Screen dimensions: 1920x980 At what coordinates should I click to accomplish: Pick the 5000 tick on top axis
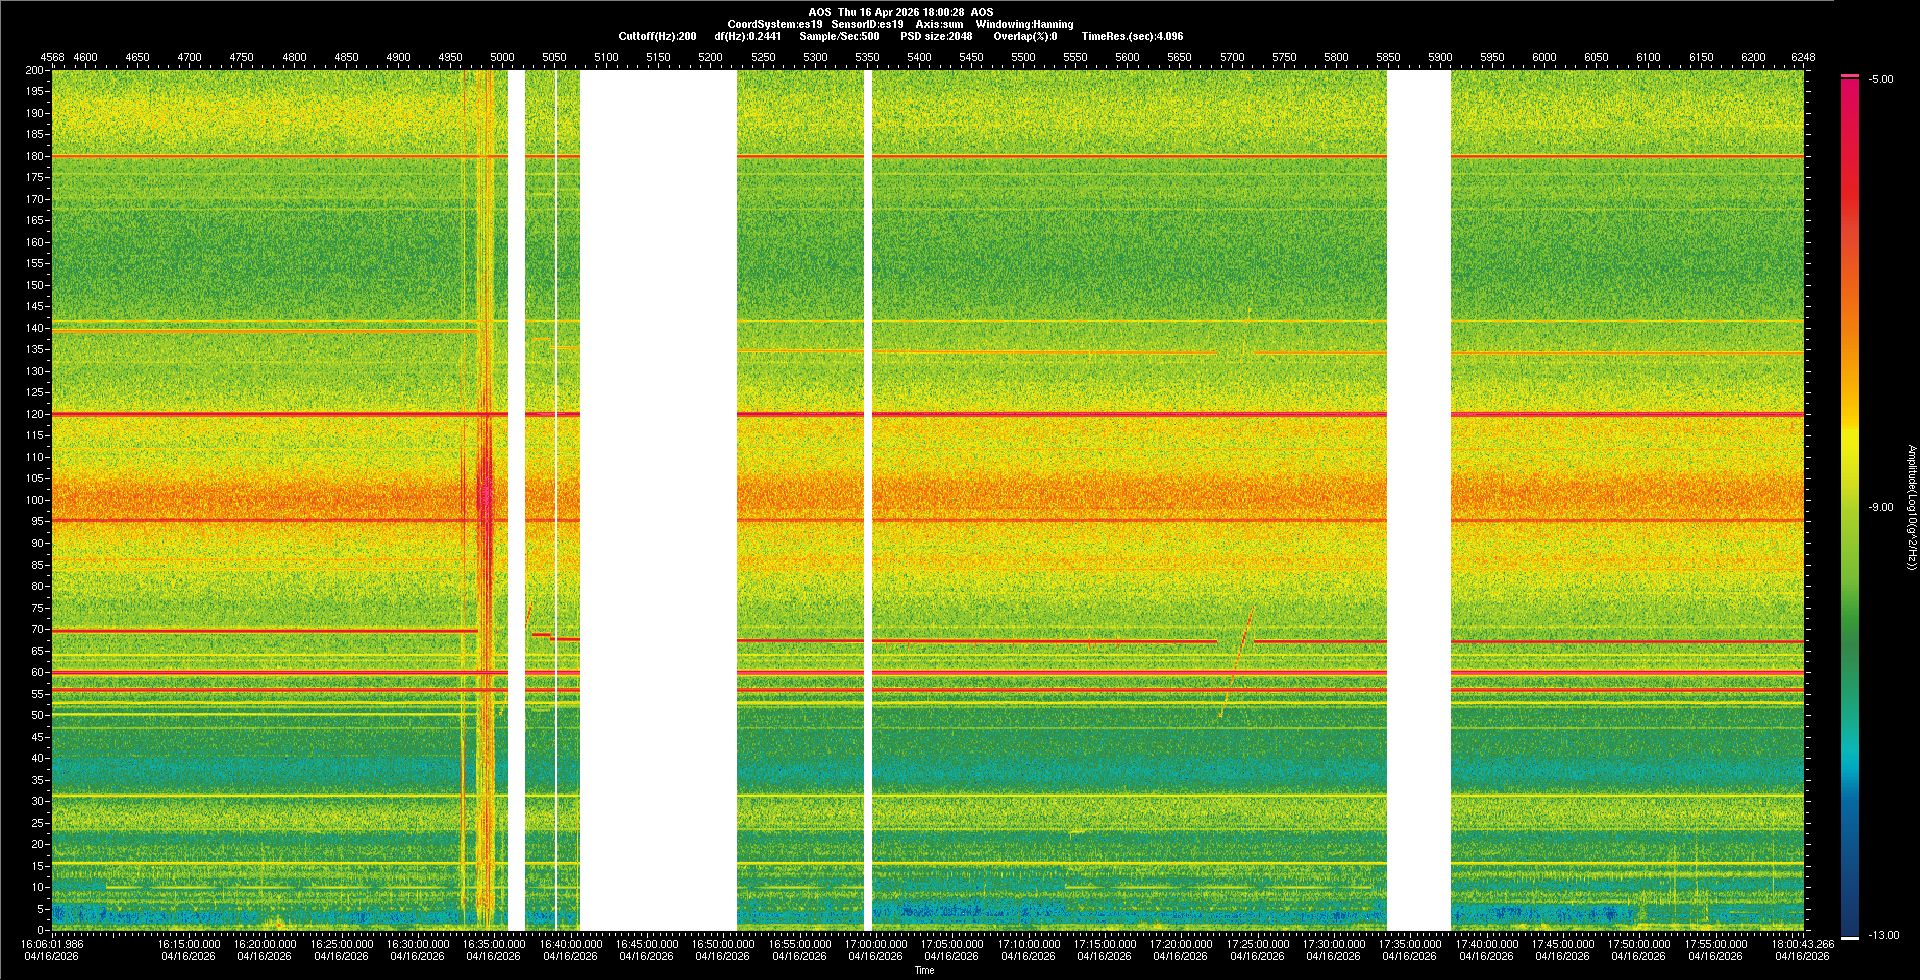tap(502, 57)
